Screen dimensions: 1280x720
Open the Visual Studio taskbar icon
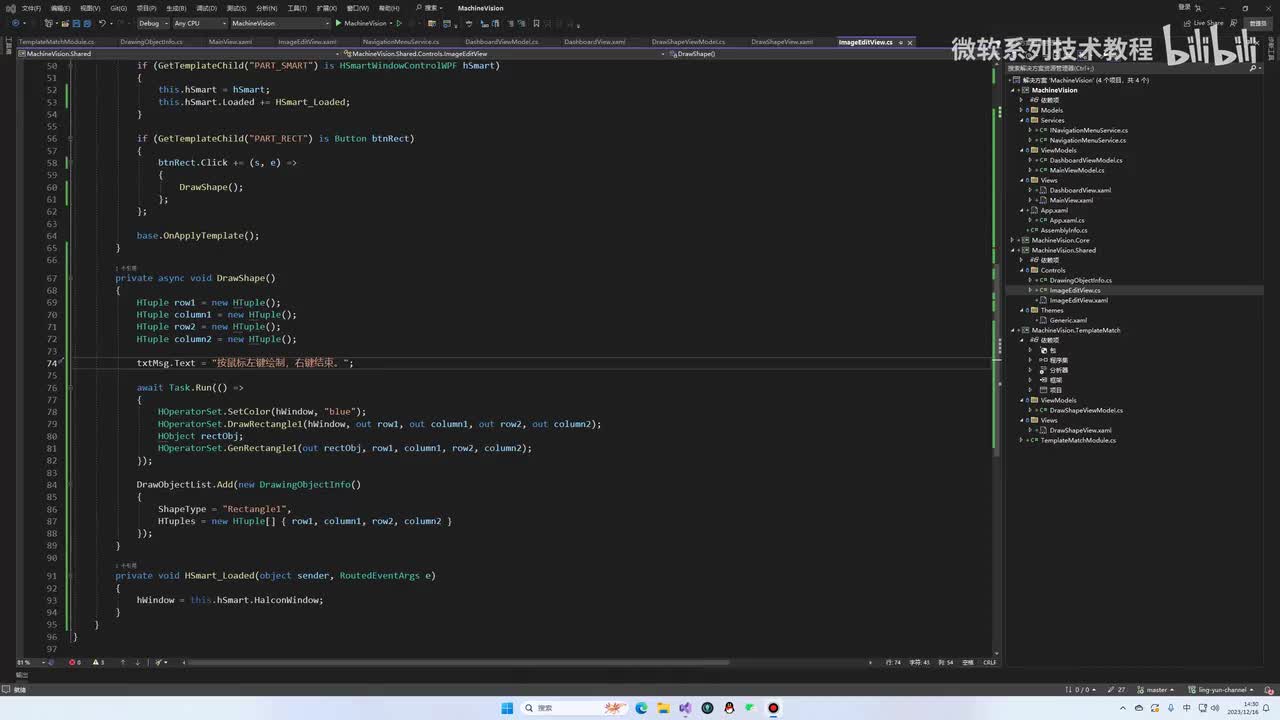(x=685, y=708)
